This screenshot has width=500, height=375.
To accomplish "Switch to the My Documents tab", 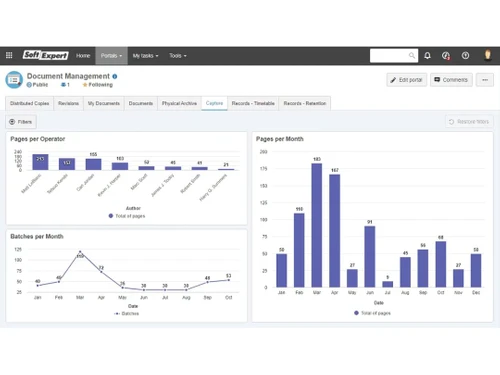I will (104, 103).
